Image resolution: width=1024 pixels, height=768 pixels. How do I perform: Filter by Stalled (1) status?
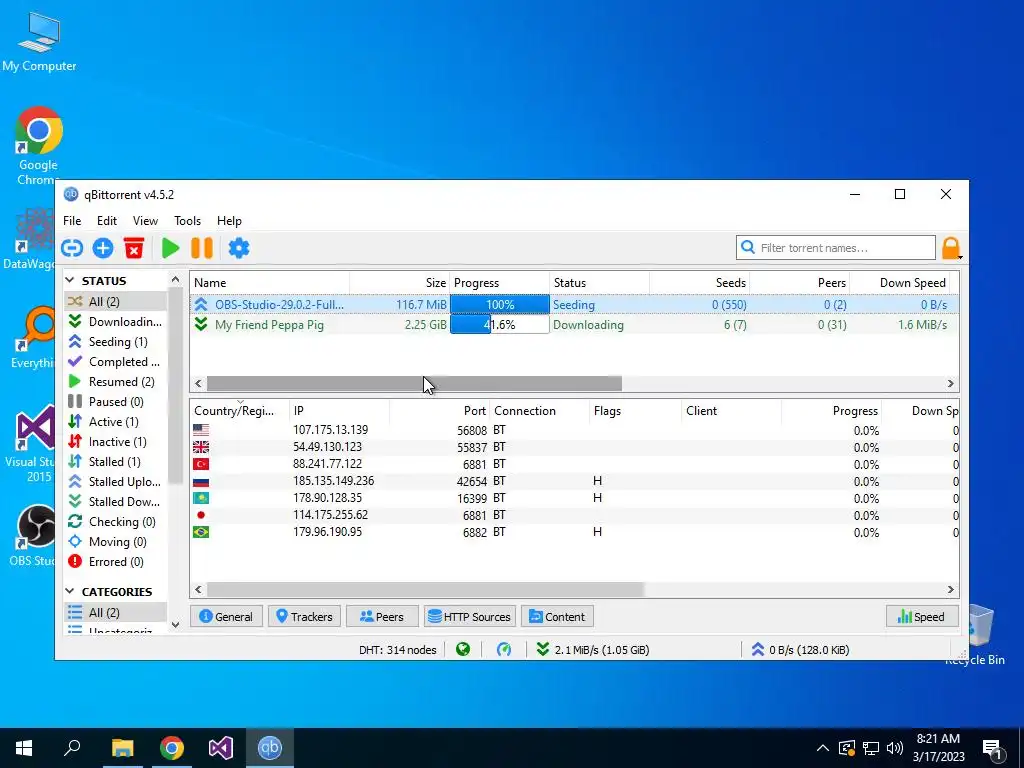click(116, 462)
